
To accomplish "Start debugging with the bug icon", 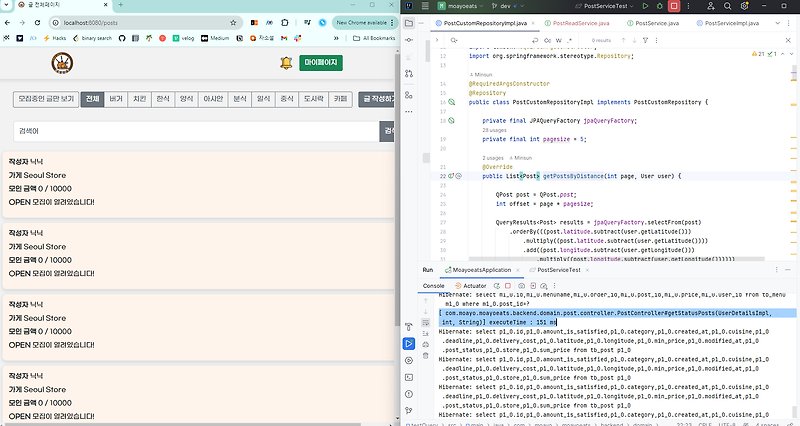I will point(659,6).
